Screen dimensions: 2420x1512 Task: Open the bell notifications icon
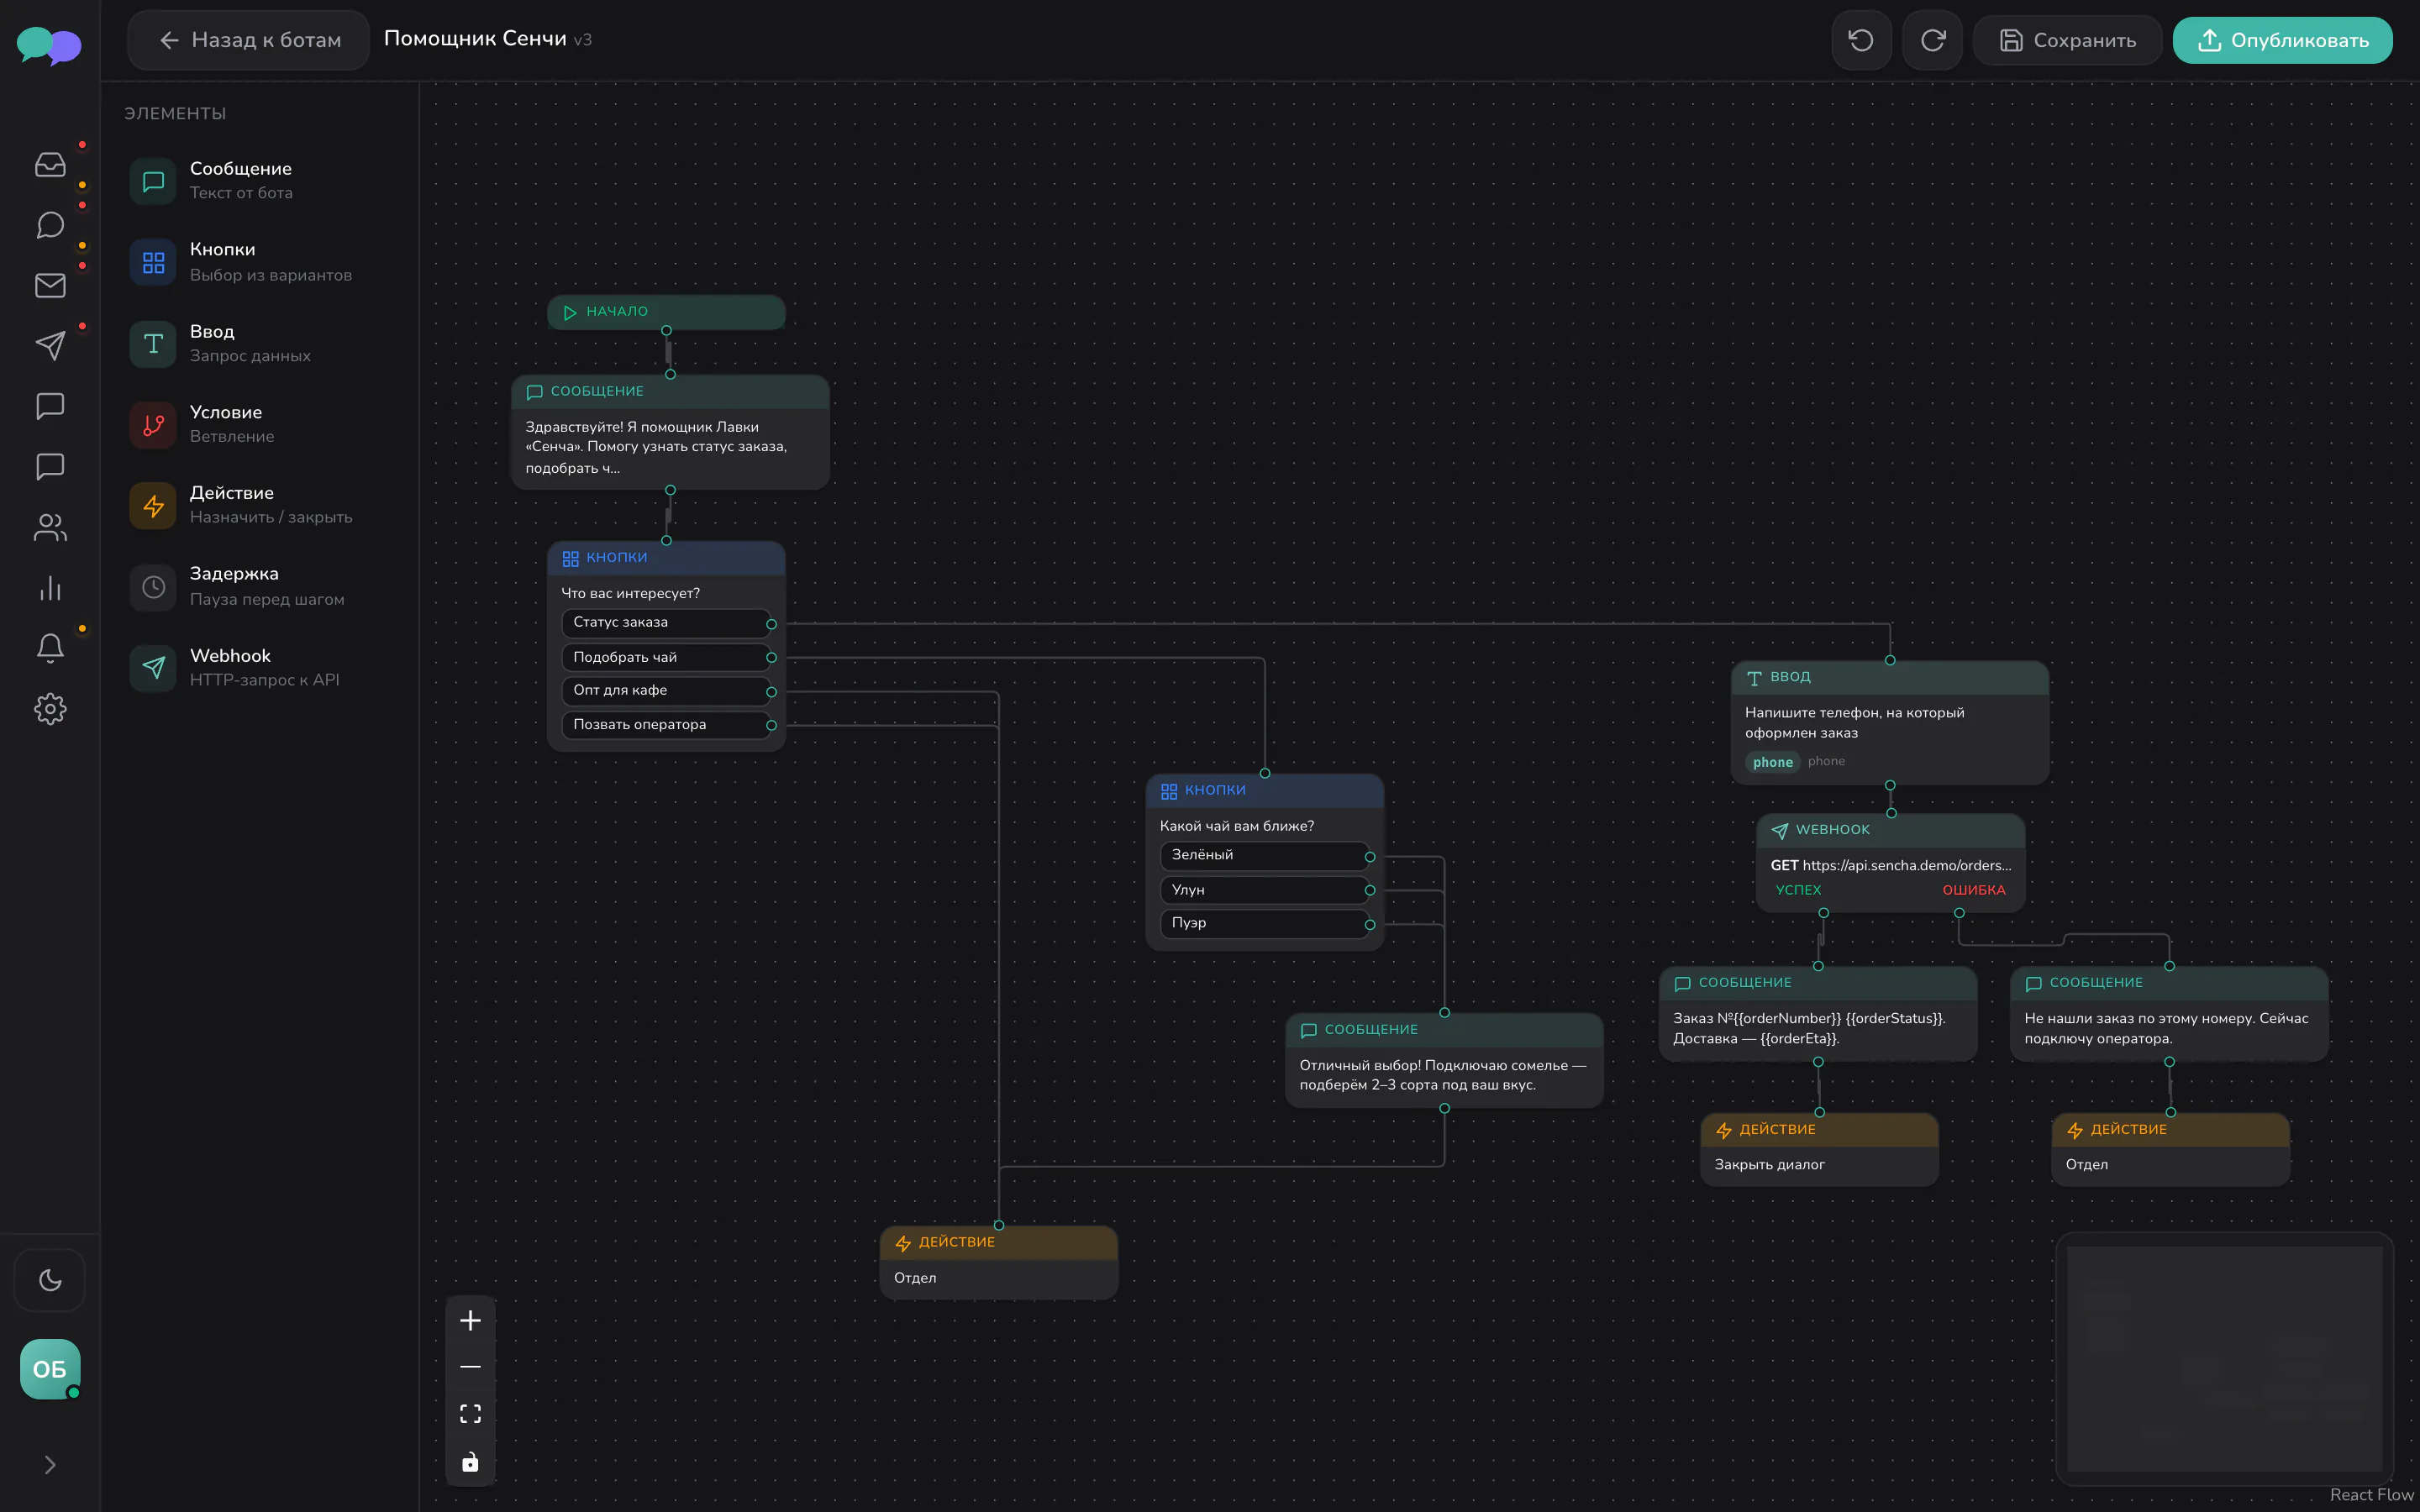(50, 649)
